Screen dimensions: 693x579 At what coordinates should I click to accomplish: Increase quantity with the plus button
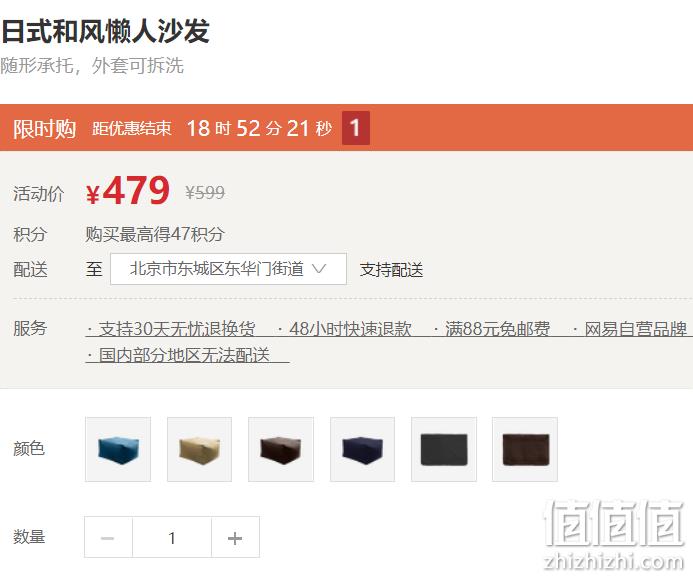pyautogui.click(x=235, y=537)
